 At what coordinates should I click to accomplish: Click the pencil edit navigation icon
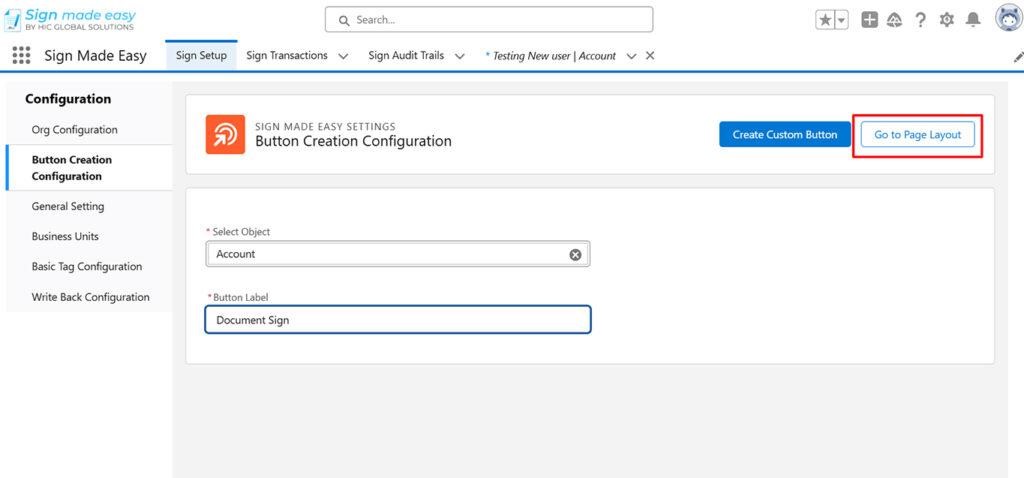point(1018,57)
